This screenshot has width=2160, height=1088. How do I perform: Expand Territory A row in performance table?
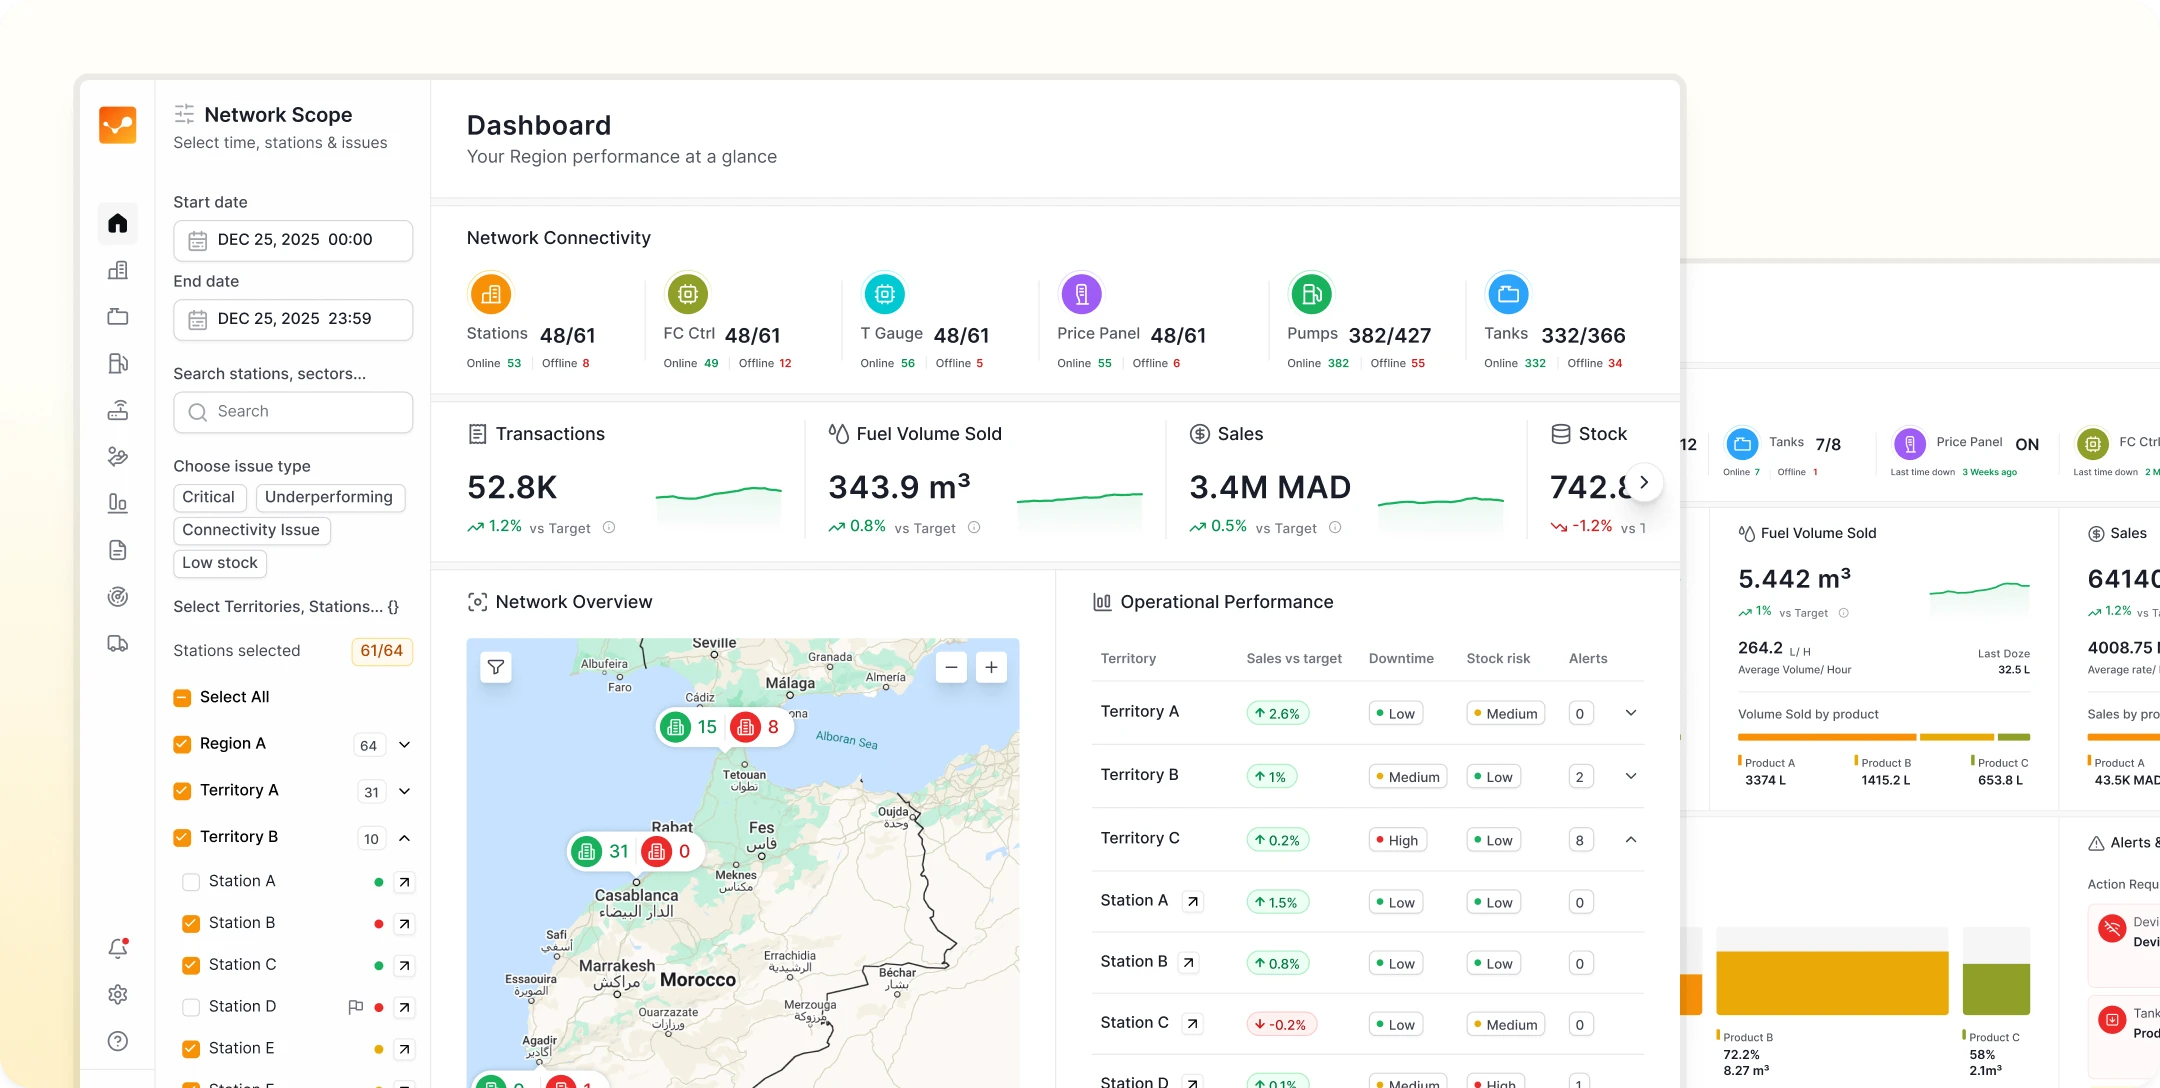(x=1631, y=713)
